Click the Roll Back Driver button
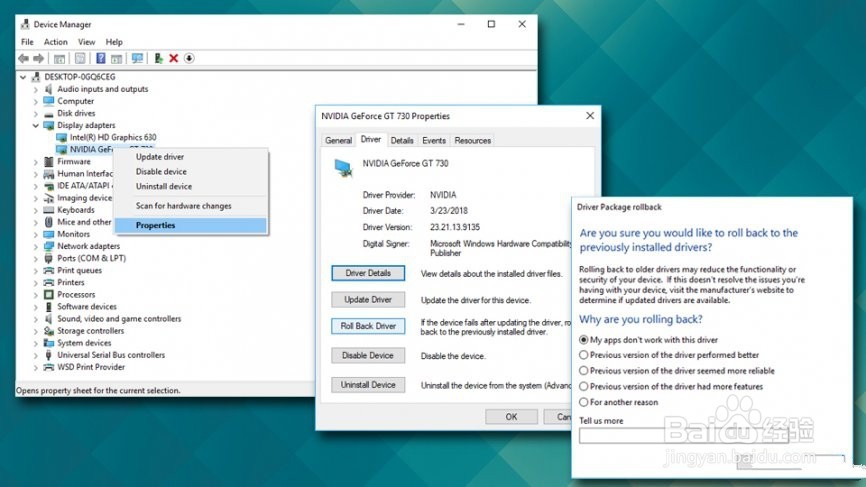 pyautogui.click(x=368, y=326)
